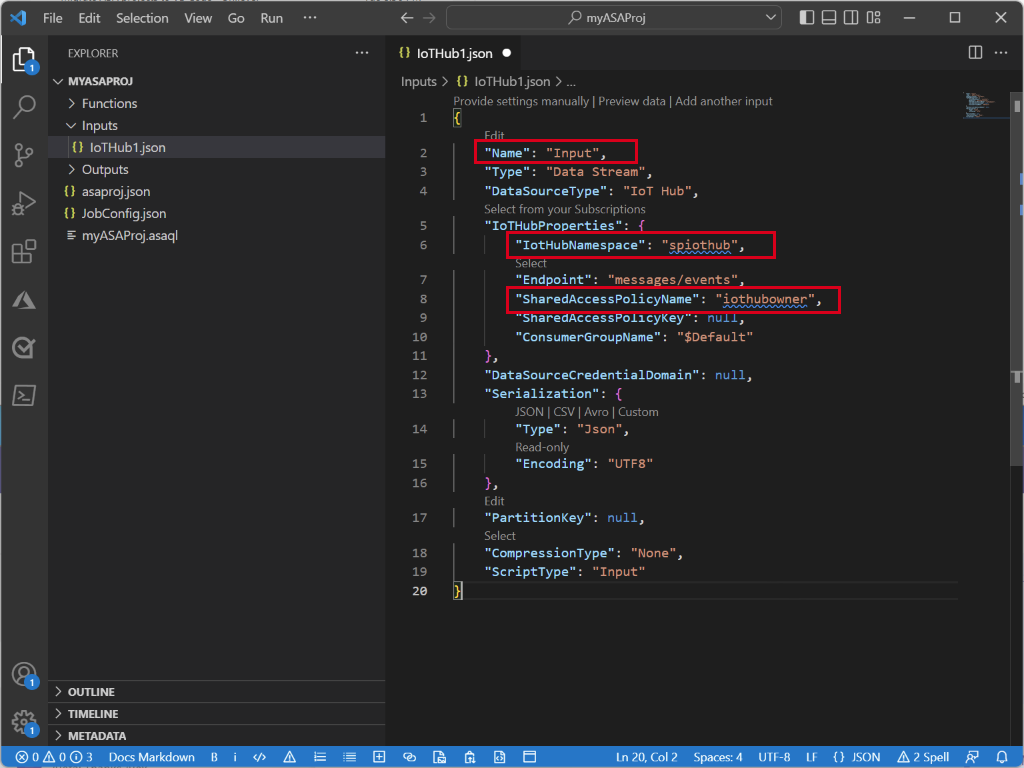Open the Testing checkmark view icon
Screen dimensions: 1024x768
24,347
